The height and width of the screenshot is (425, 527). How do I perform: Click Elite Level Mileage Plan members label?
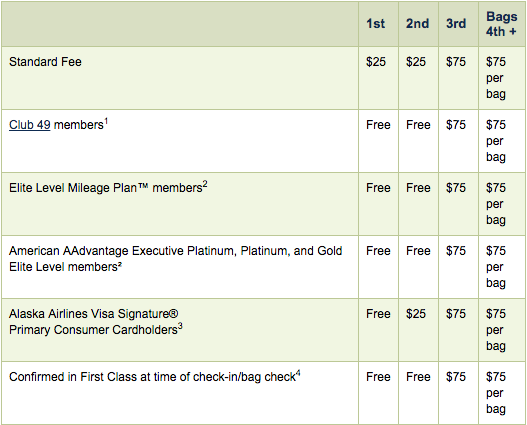(108, 187)
